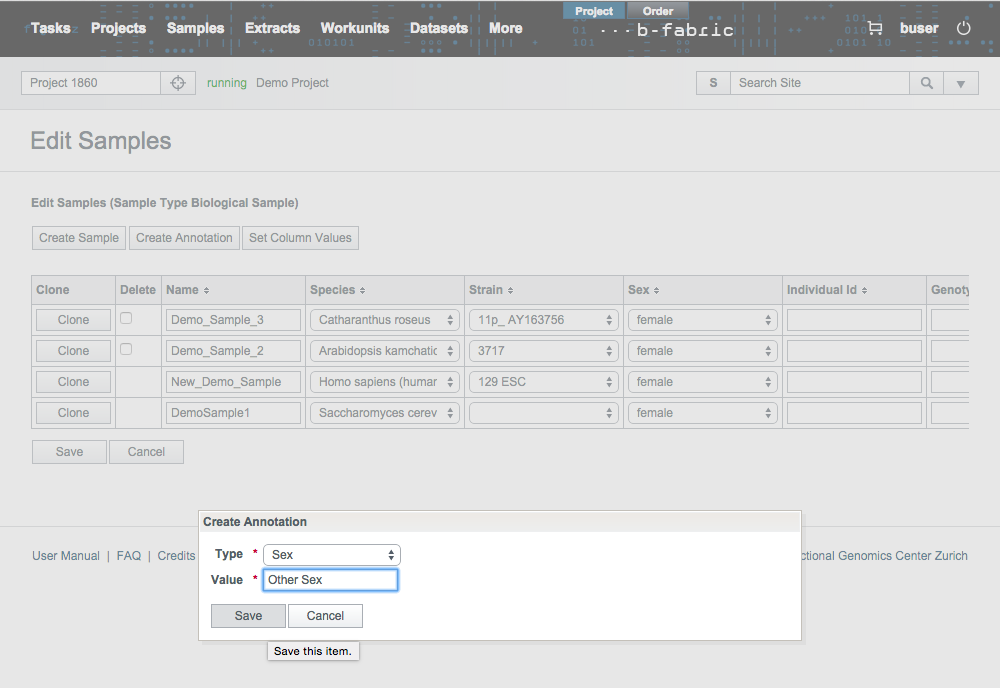Click the annotation Value text field

330,580
